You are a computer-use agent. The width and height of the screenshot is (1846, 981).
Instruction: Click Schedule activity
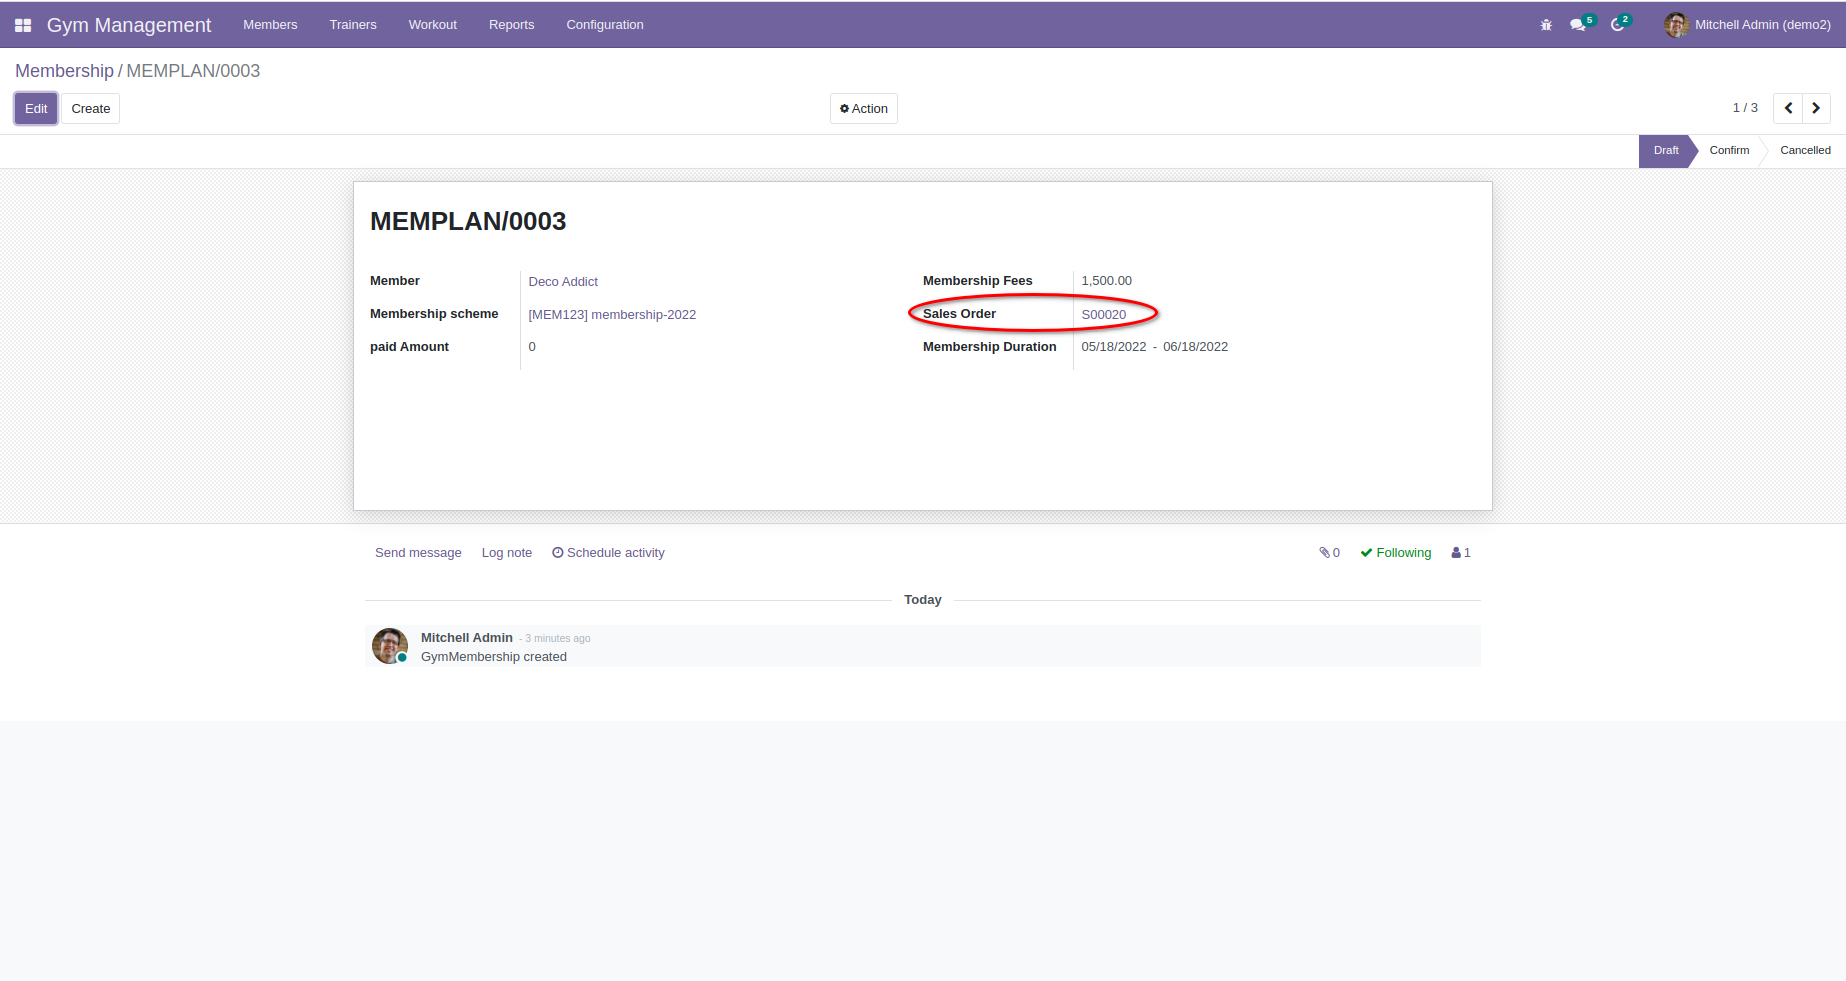click(x=608, y=553)
